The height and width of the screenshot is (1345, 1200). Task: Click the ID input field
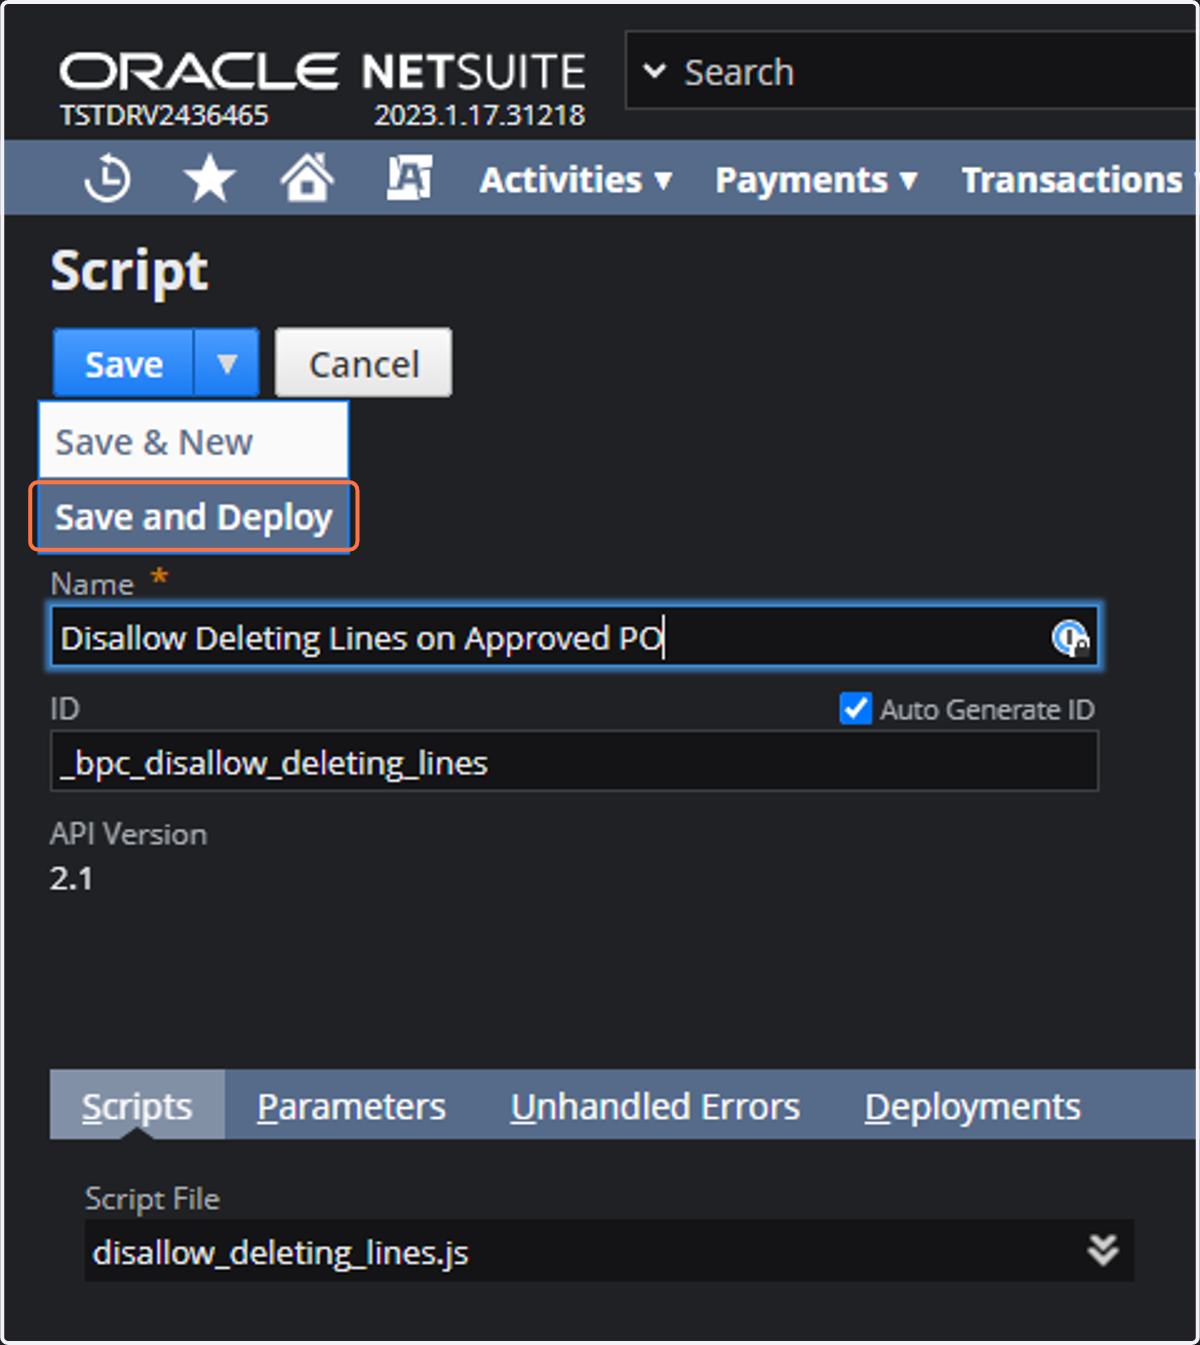click(574, 761)
